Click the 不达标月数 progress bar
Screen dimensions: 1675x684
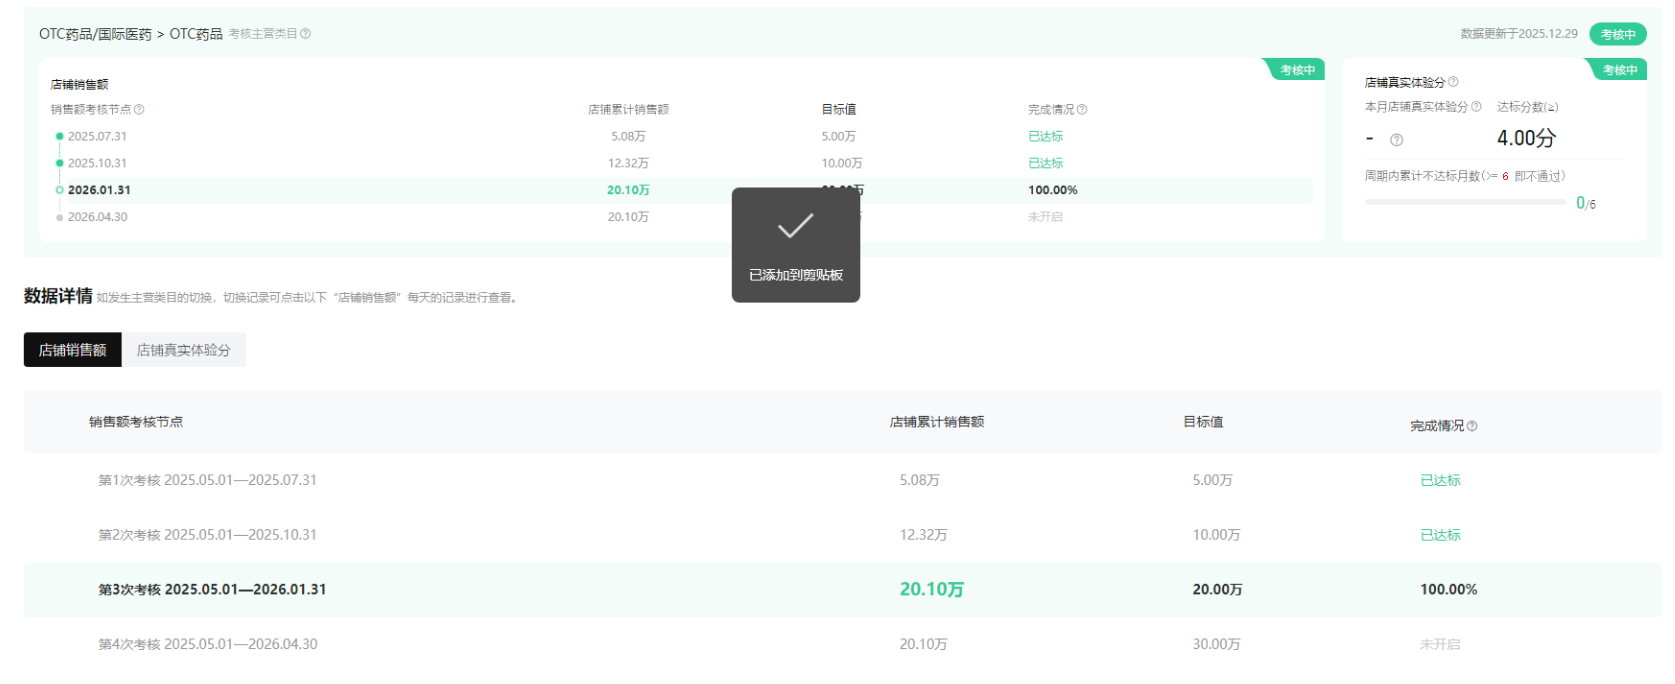click(1465, 202)
